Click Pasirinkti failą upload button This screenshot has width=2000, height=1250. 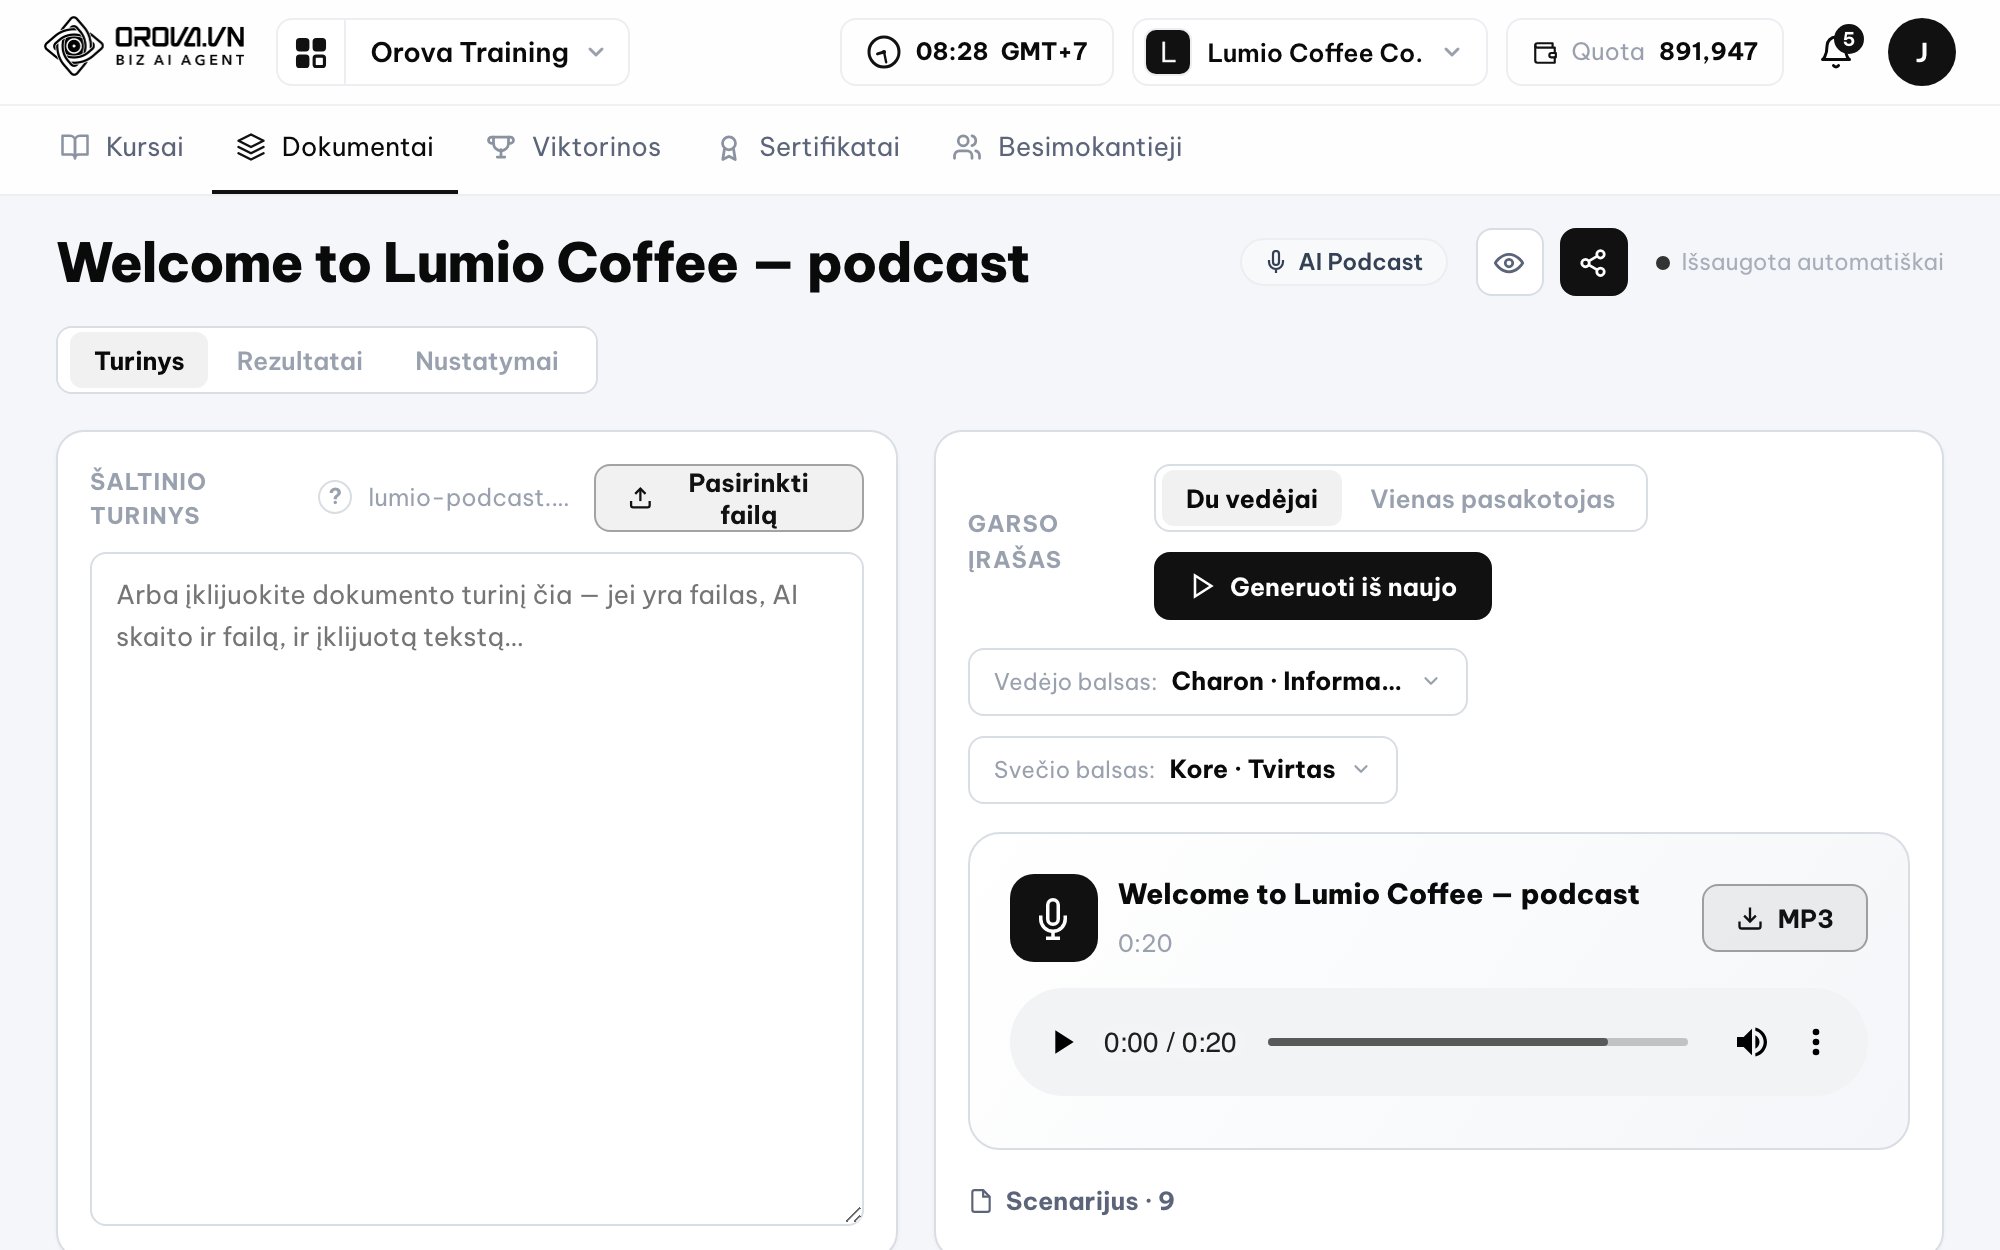(x=729, y=498)
